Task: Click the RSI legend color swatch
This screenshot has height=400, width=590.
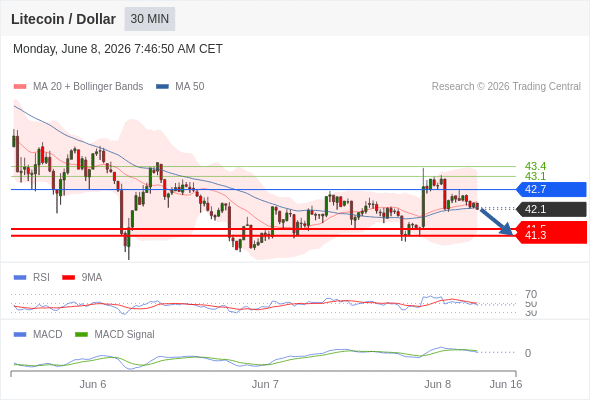Action: tap(20, 278)
